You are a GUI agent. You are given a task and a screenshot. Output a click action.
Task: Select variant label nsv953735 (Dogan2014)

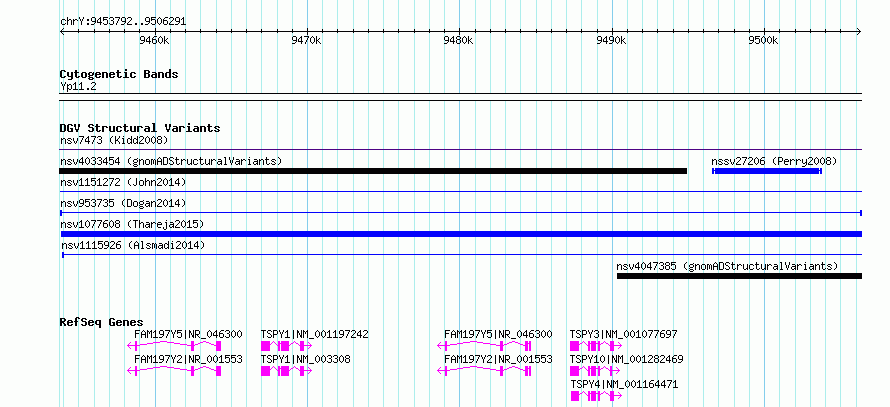[x=123, y=203]
